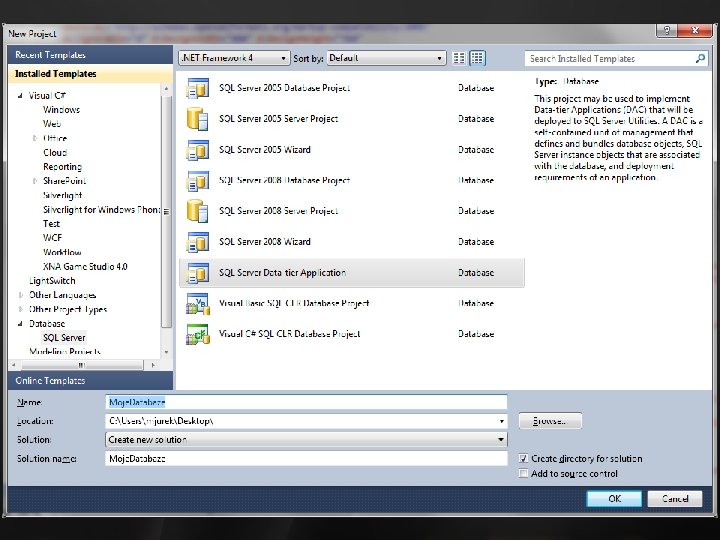
Task: Select 'Visual C# SQL CLR Database Project' name
Action: (289, 334)
